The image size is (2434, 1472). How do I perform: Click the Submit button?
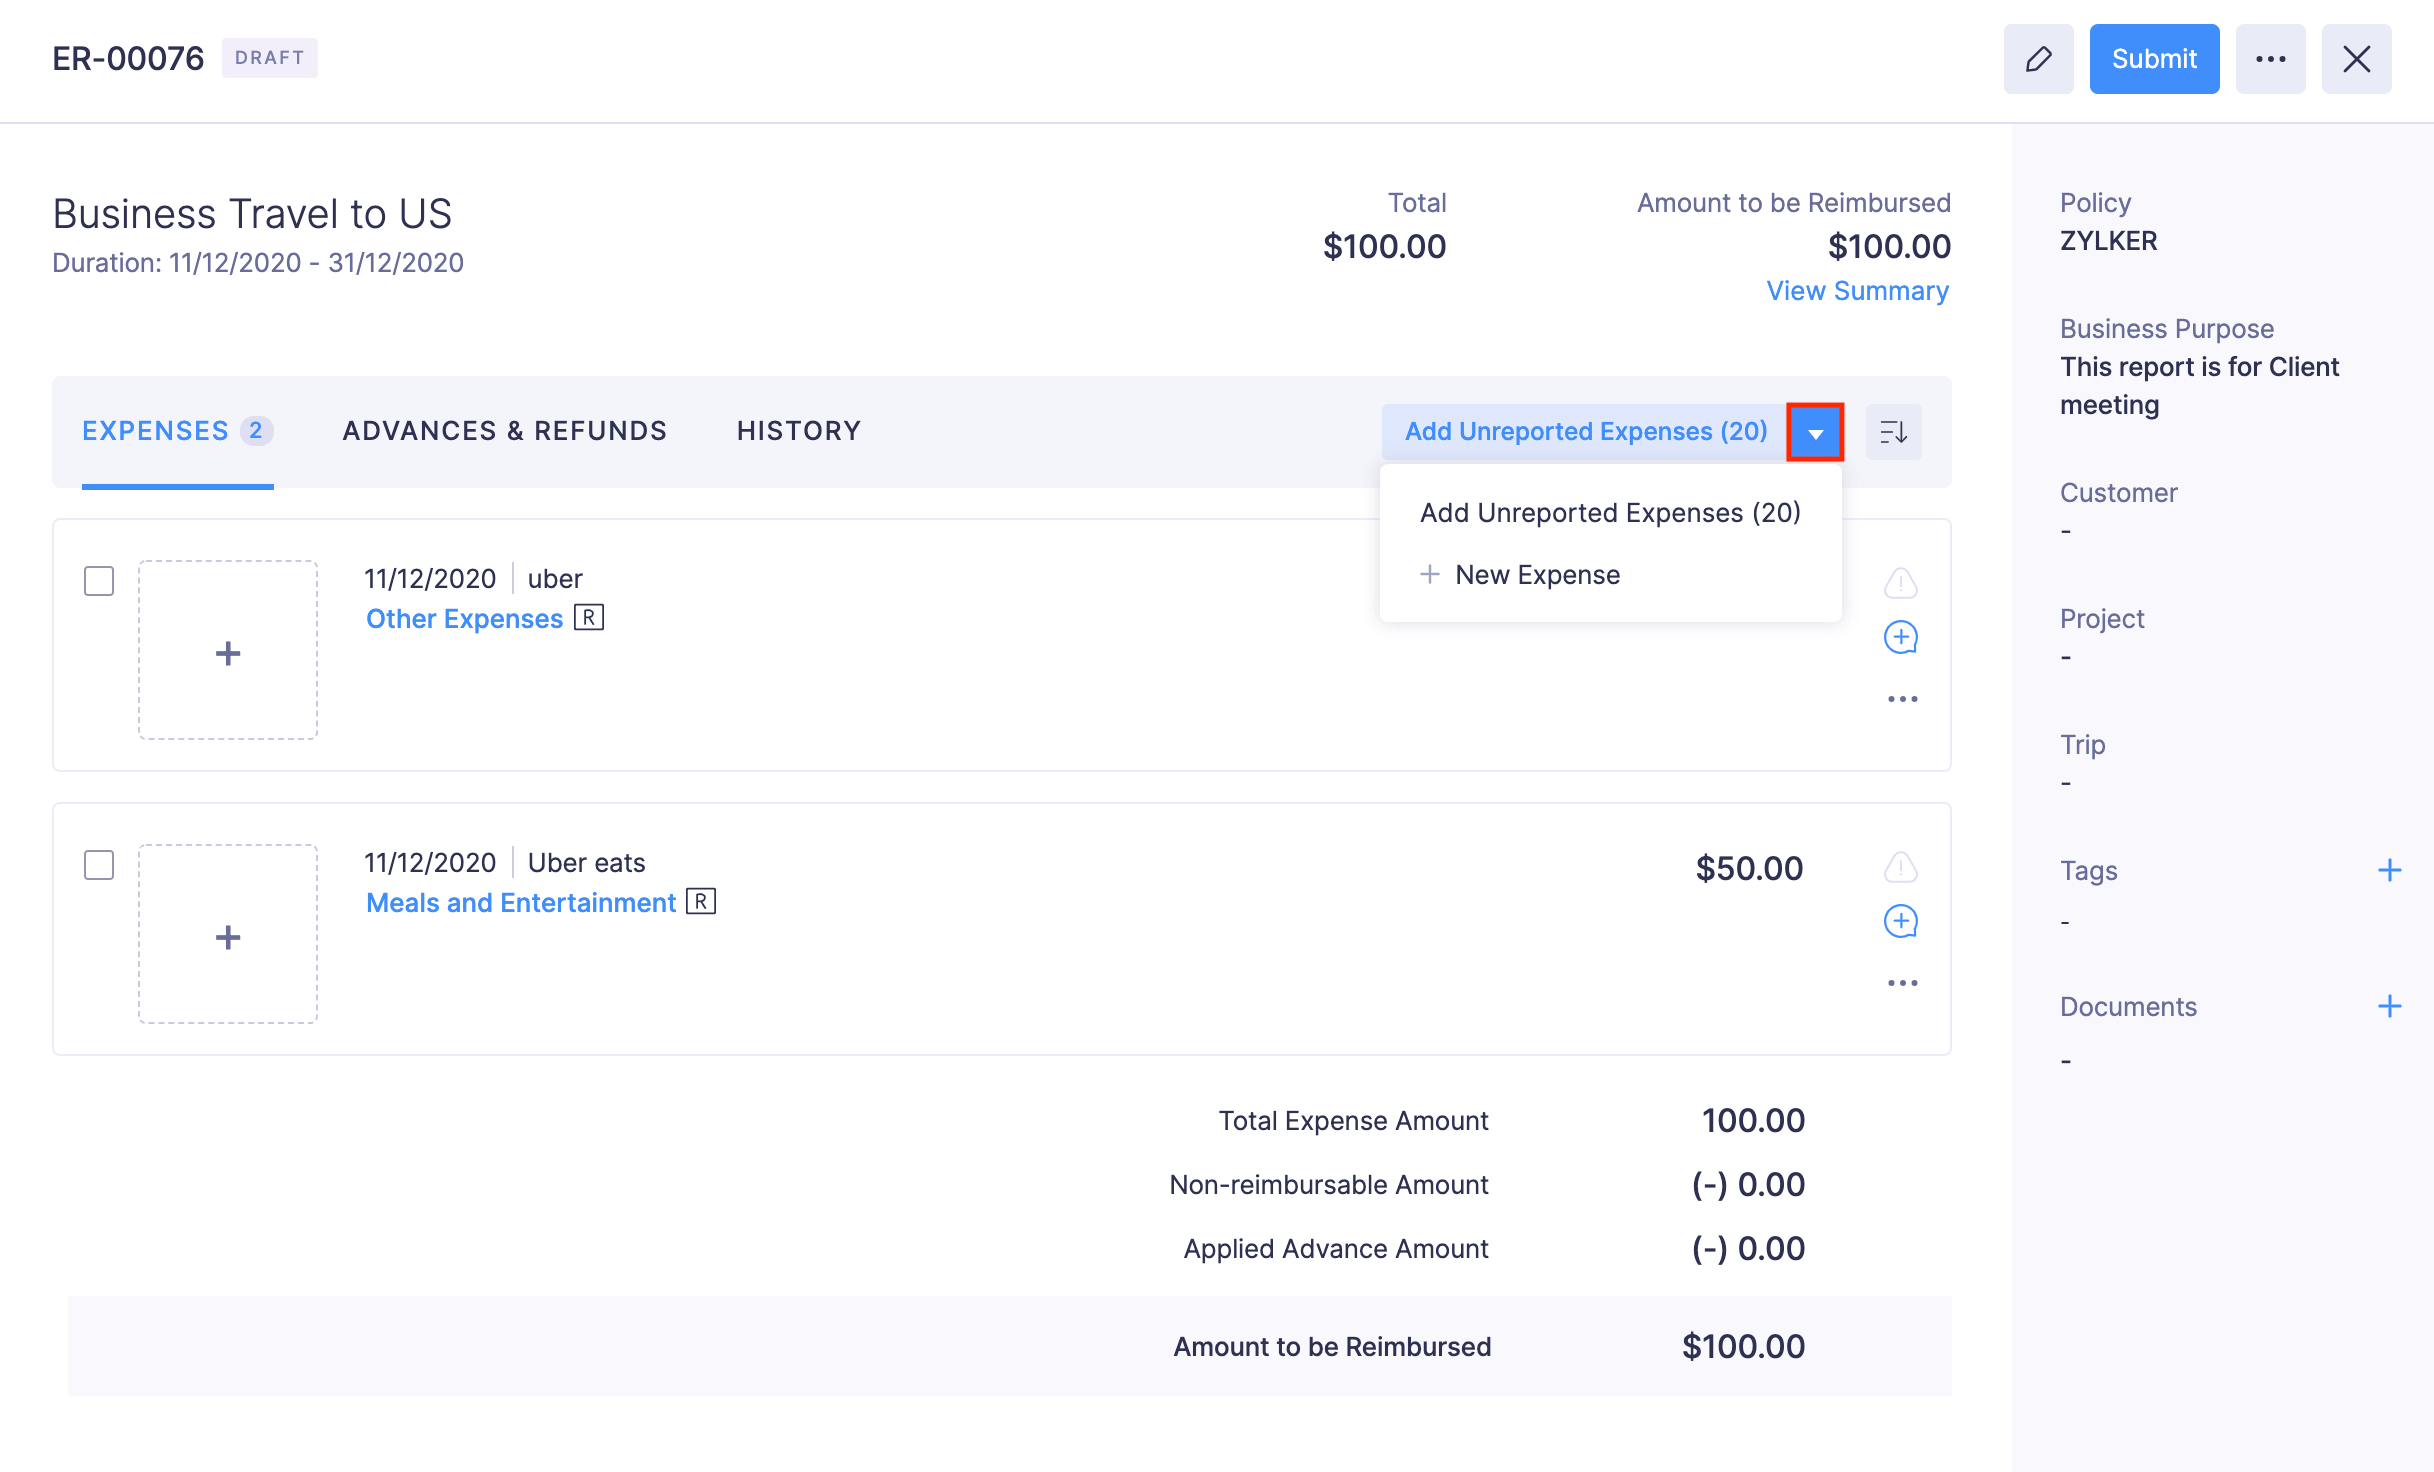pos(2154,59)
